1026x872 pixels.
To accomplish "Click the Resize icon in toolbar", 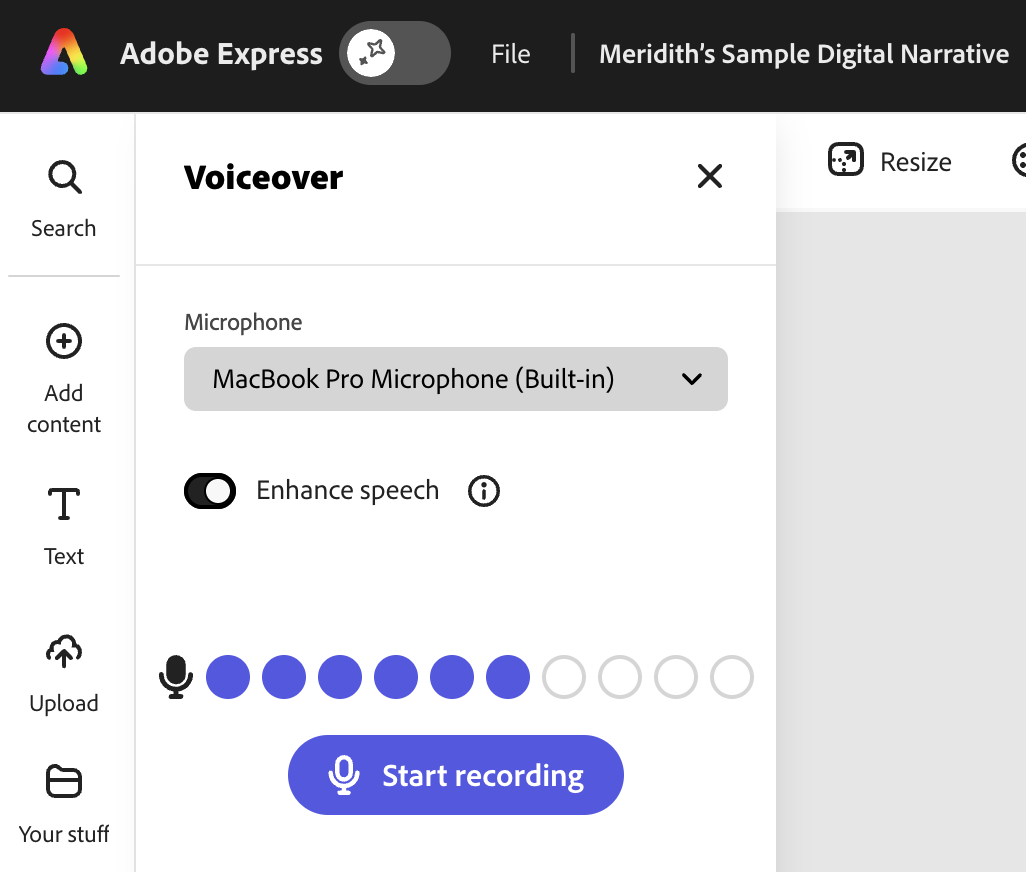I will 846,161.
